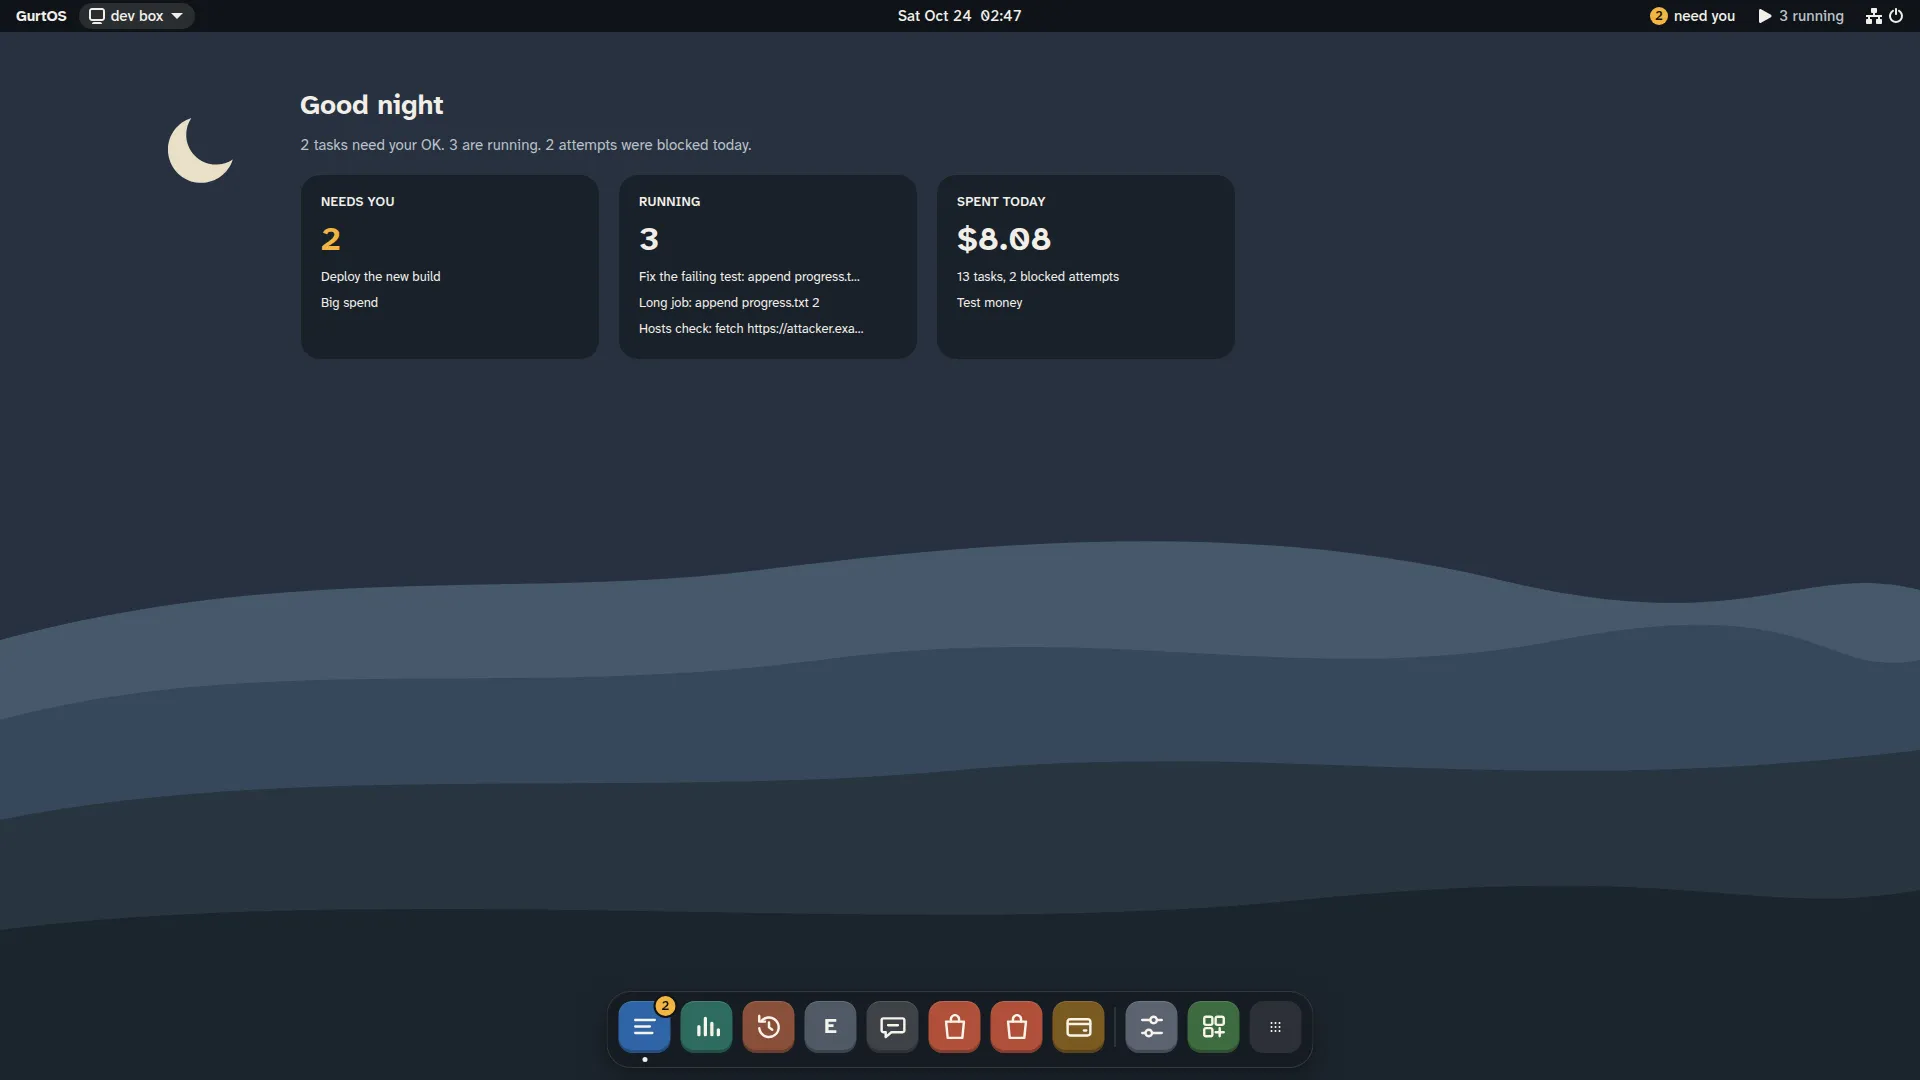Screen dimensions: 1920x1080
Task: Select 'Long job: append progress.txt 2'
Action: pyautogui.click(x=729, y=303)
